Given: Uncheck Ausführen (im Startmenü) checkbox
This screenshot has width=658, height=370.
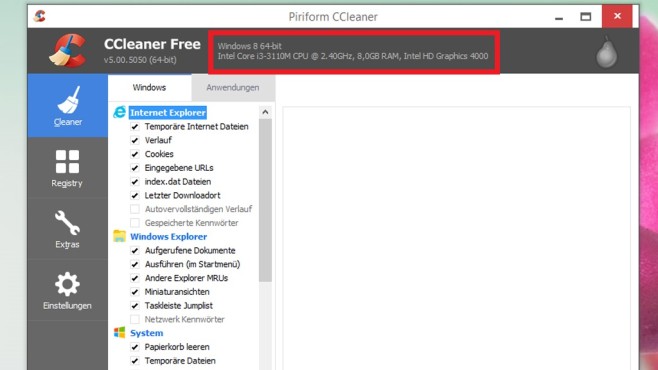Looking at the screenshot, I should point(135,265).
